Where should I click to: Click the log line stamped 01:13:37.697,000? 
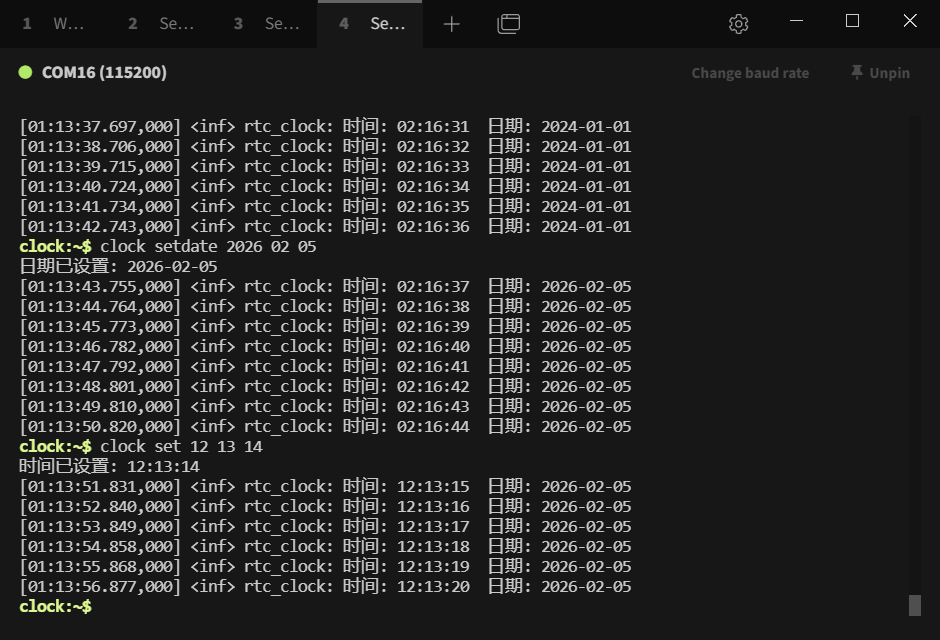click(x=325, y=126)
